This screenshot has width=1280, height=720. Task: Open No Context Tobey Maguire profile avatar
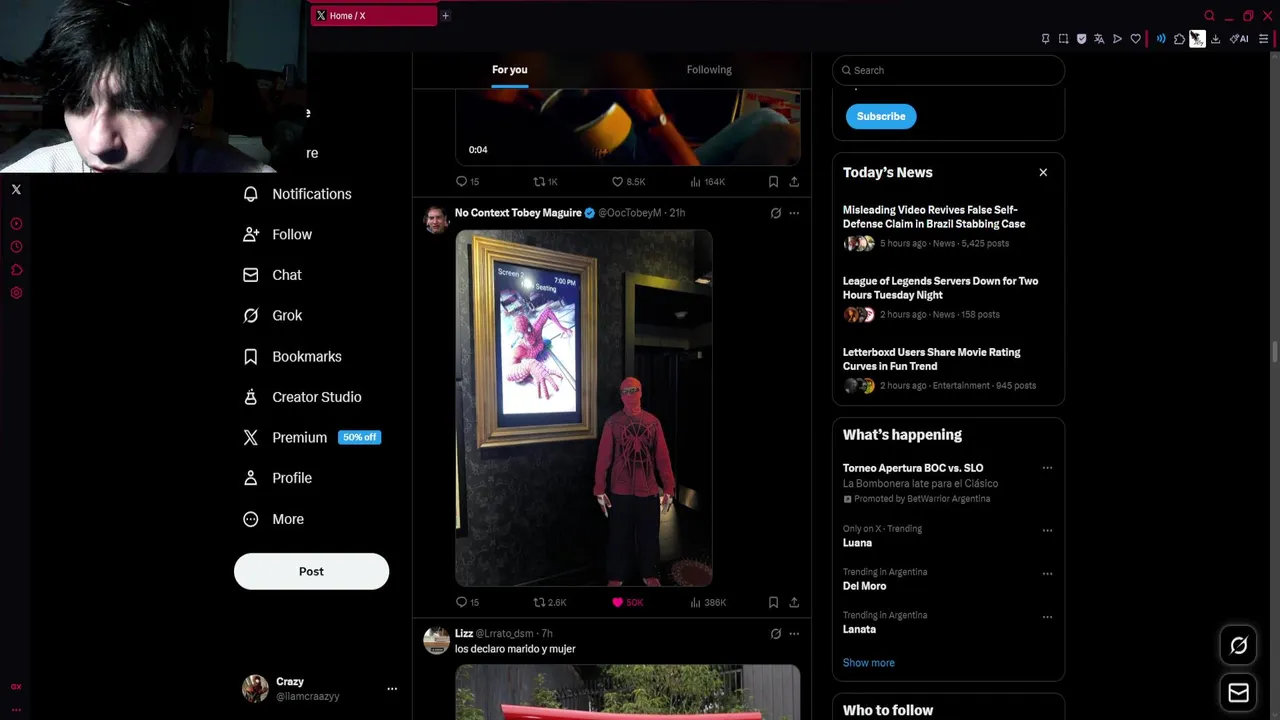[436, 220]
